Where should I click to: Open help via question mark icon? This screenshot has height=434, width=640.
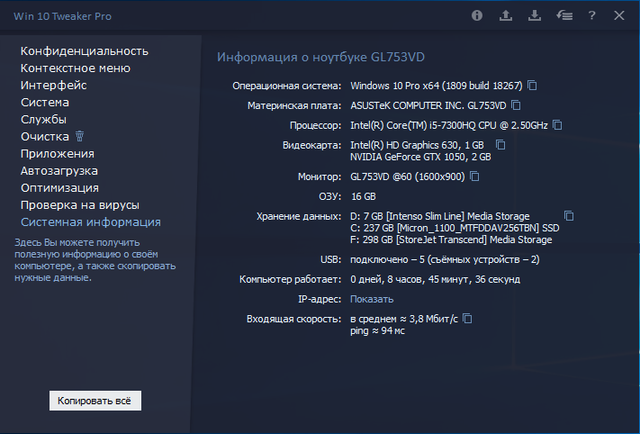click(591, 16)
